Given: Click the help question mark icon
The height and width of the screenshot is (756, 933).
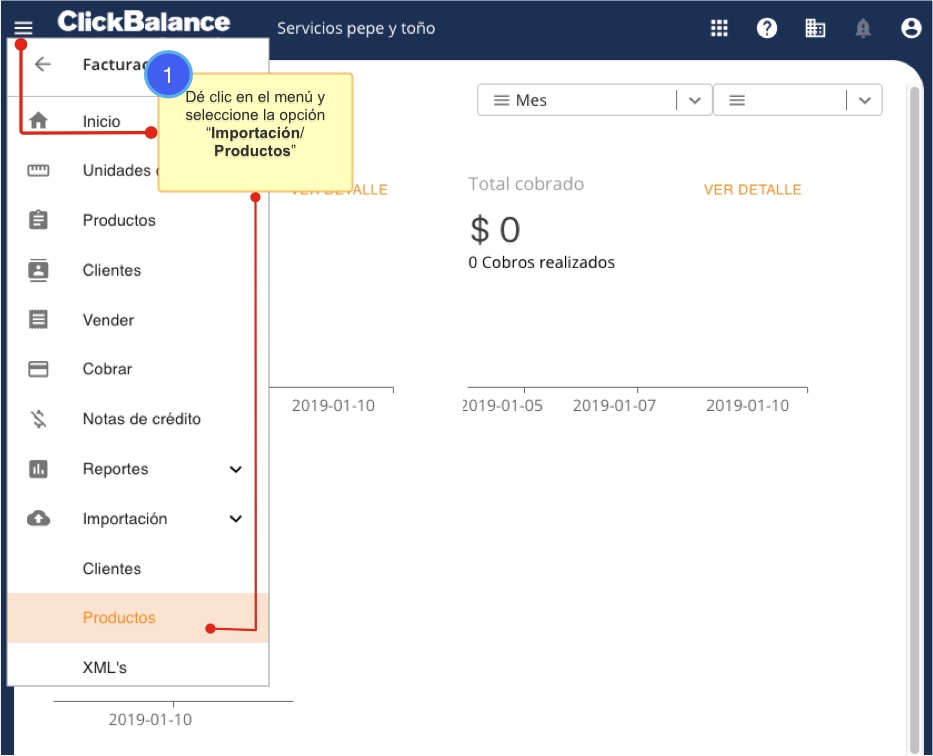Looking at the screenshot, I should click(x=767, y=29).
